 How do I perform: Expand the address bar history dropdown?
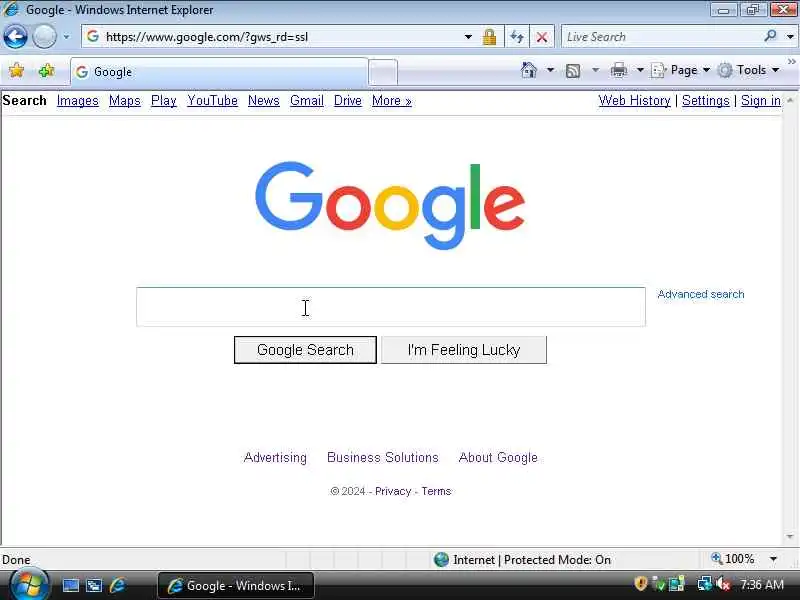click(468, 37)
